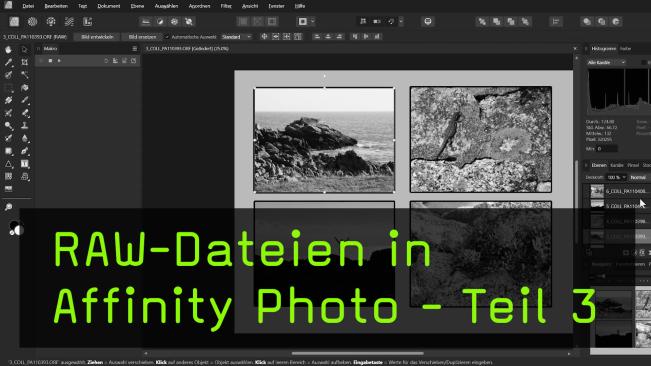Select the Zoom magnifier tool

8,207
